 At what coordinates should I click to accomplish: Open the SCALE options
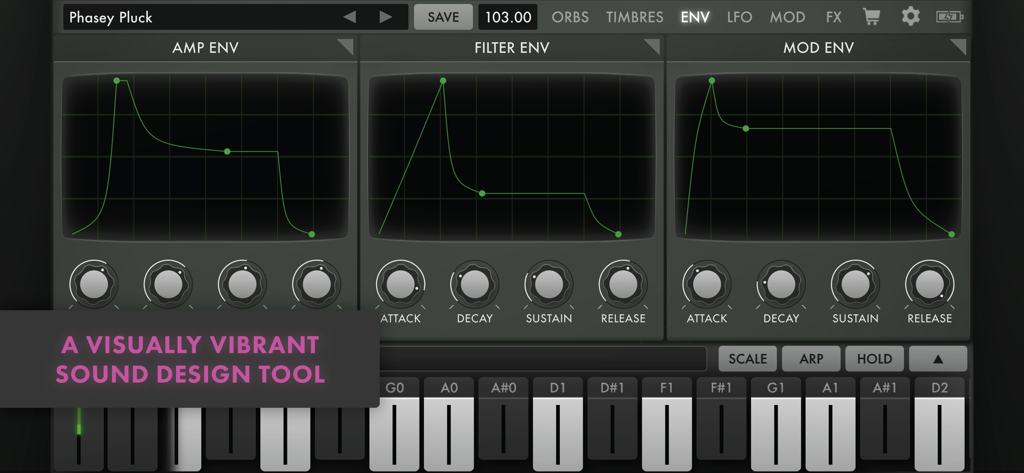tap(748, 359)
